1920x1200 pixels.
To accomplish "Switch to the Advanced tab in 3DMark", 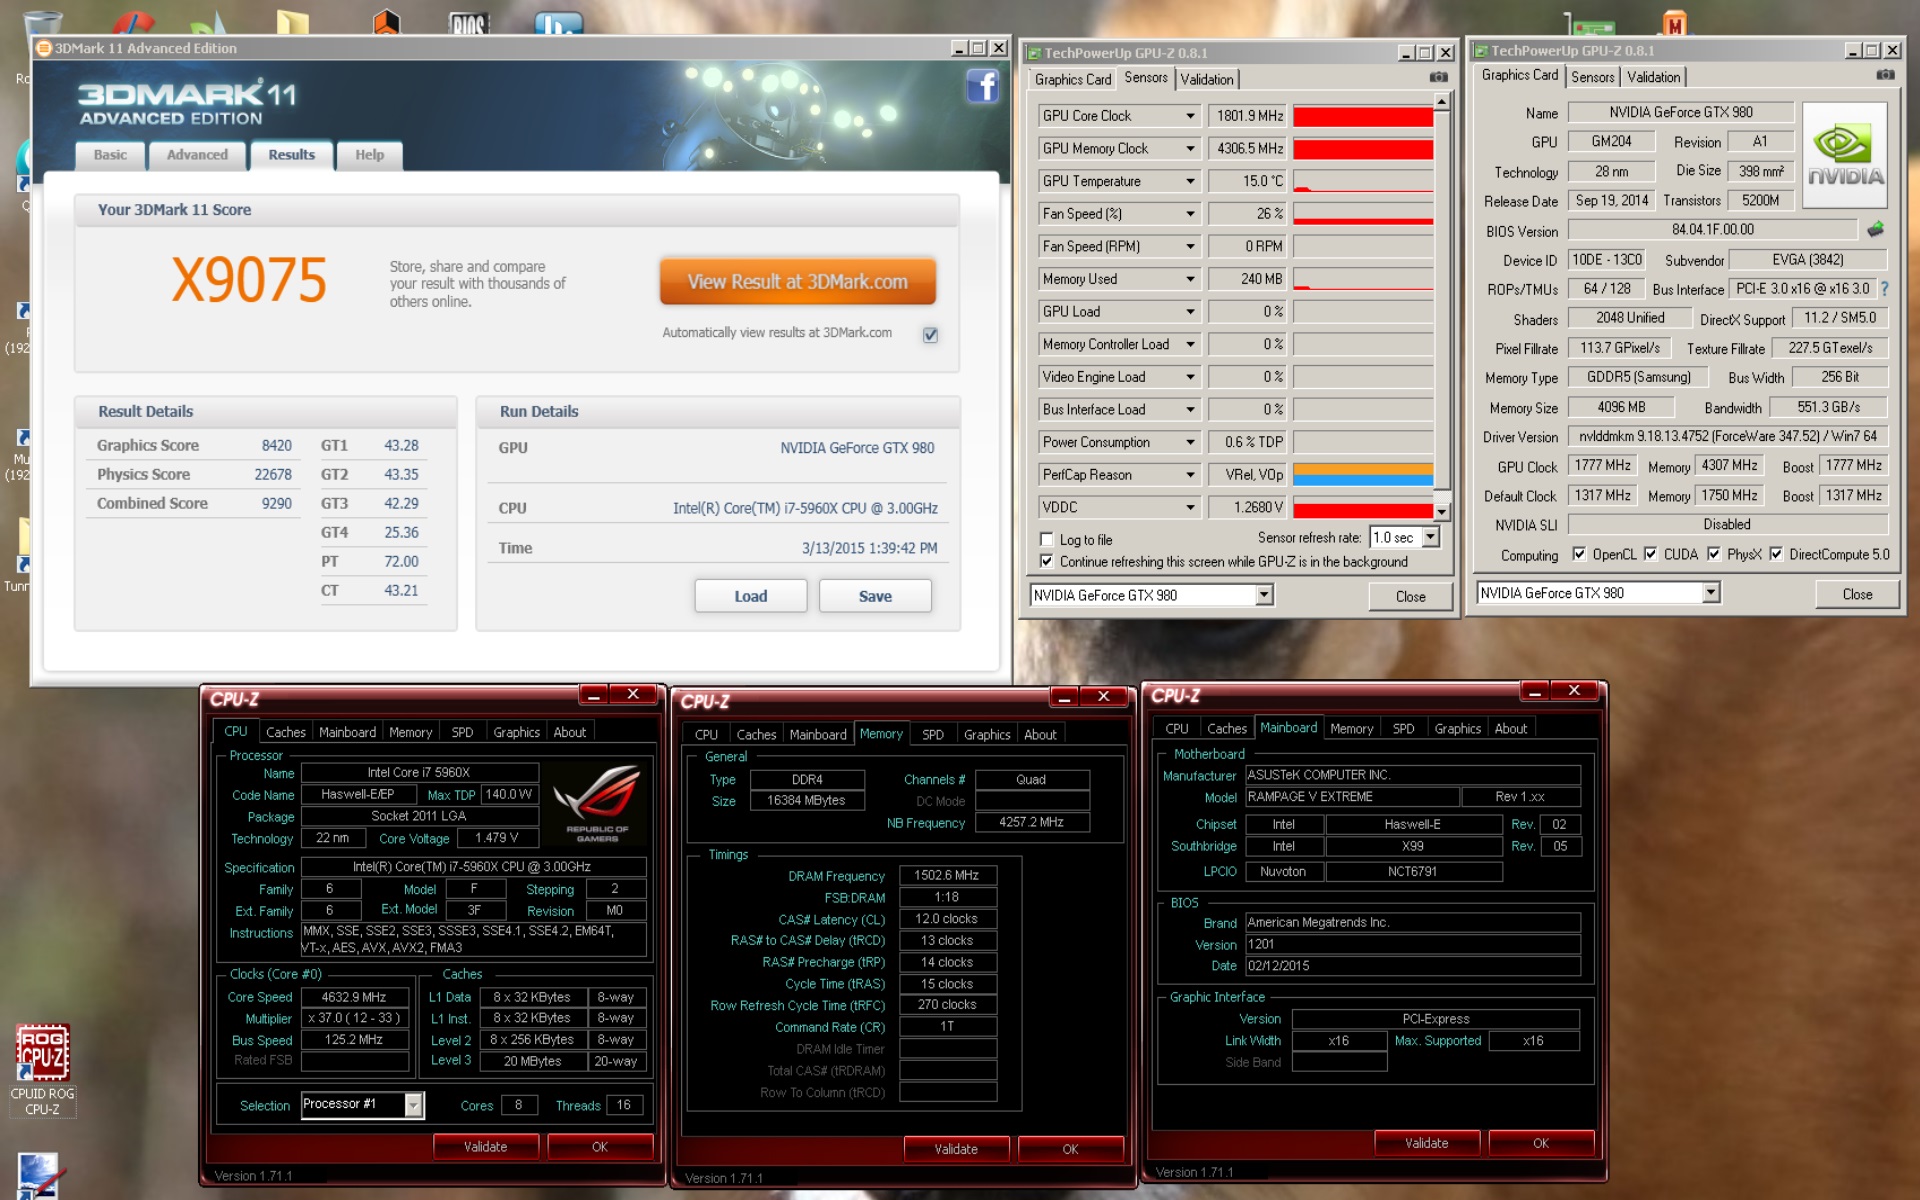I will pos(197,155).
